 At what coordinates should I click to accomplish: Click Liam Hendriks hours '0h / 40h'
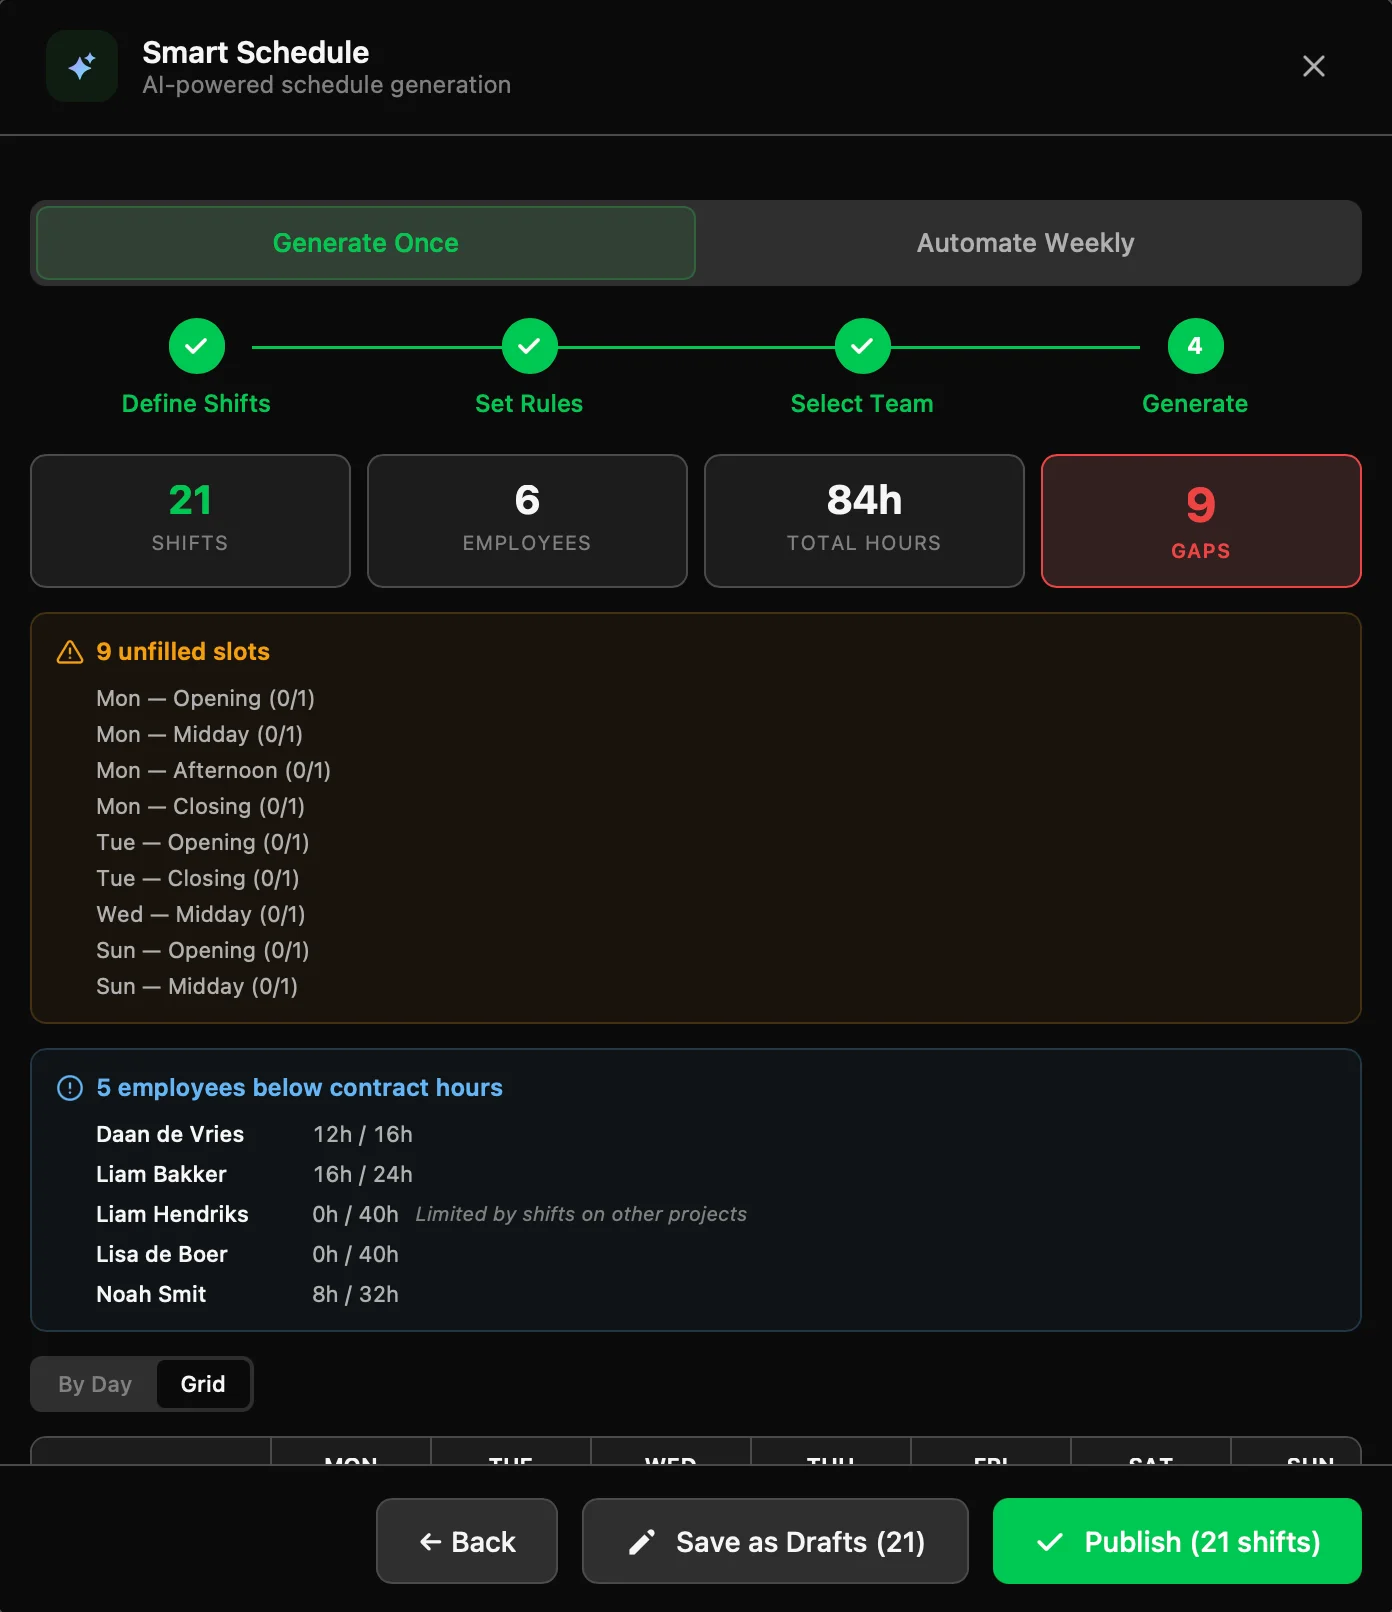(355, 1214)
